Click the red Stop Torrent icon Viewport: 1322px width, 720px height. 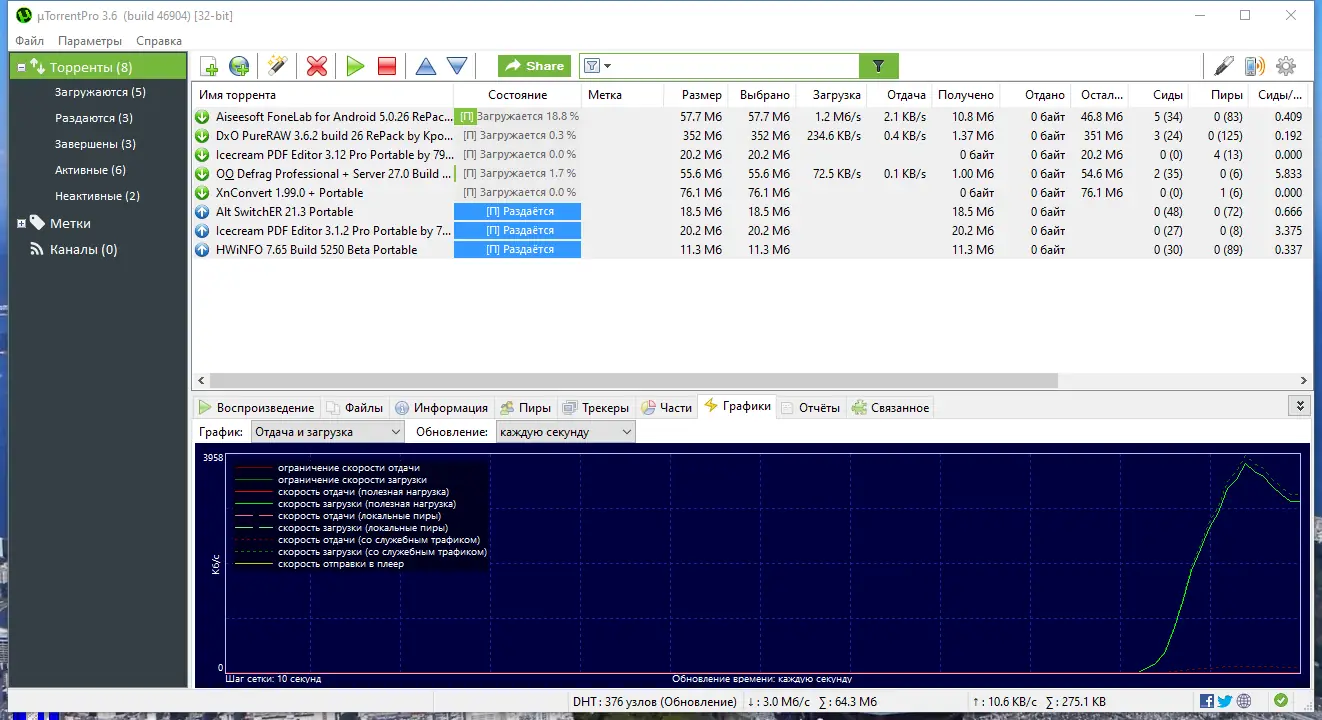tap(387, 66)
